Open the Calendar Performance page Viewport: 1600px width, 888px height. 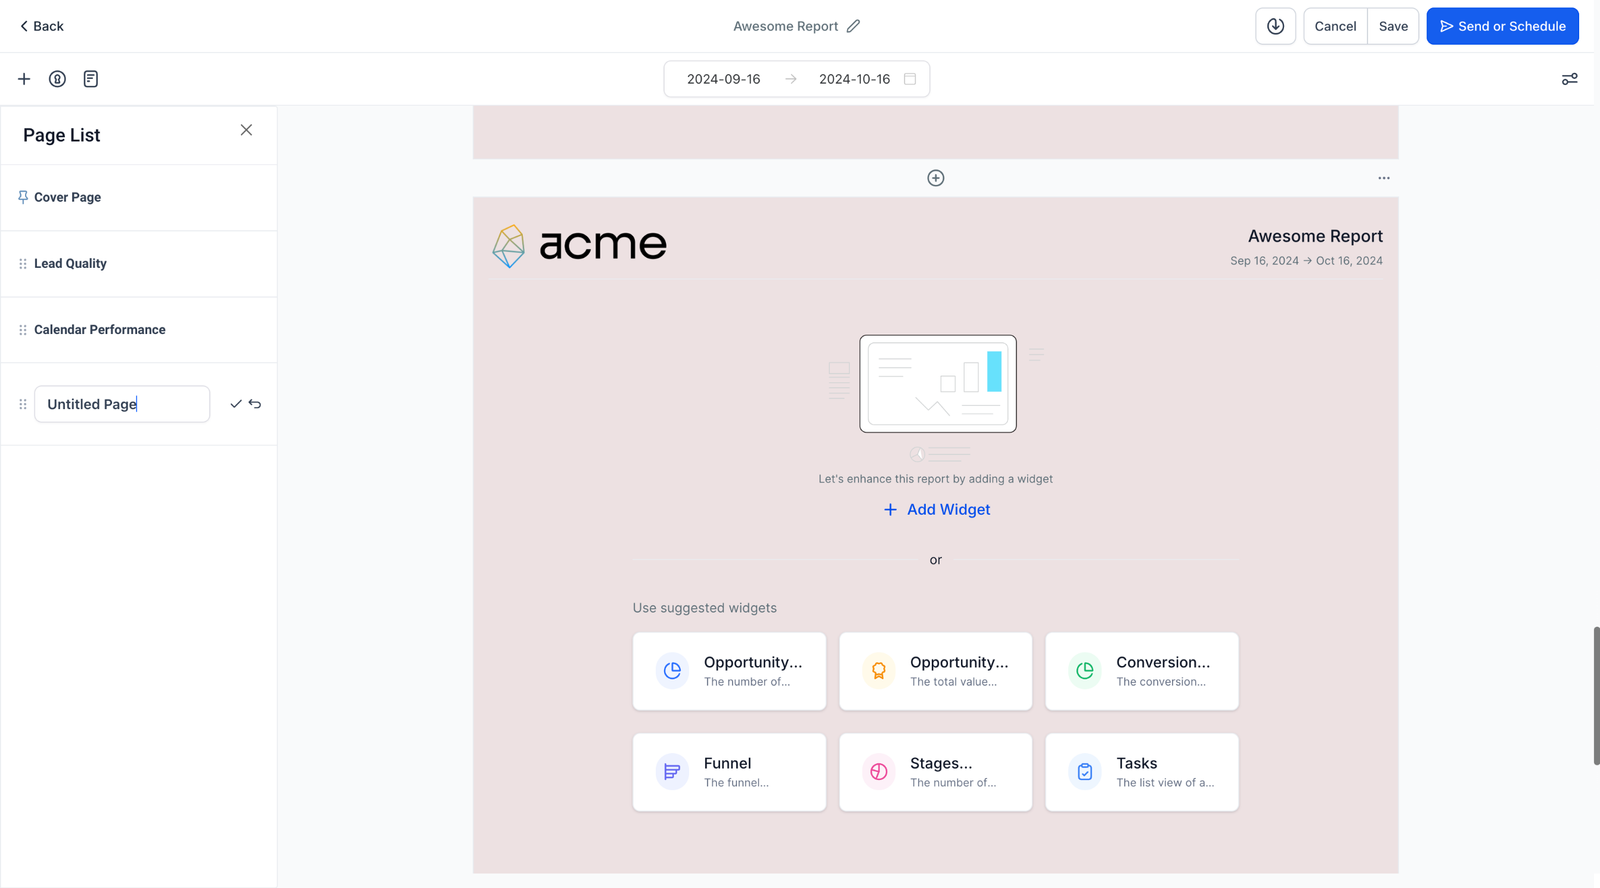pos(99,330)
